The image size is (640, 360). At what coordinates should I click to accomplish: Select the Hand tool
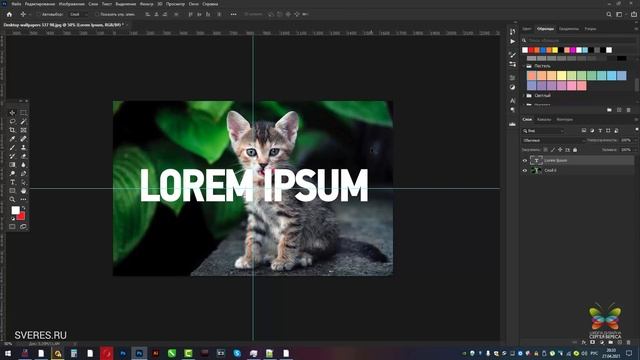click(23, 191)
